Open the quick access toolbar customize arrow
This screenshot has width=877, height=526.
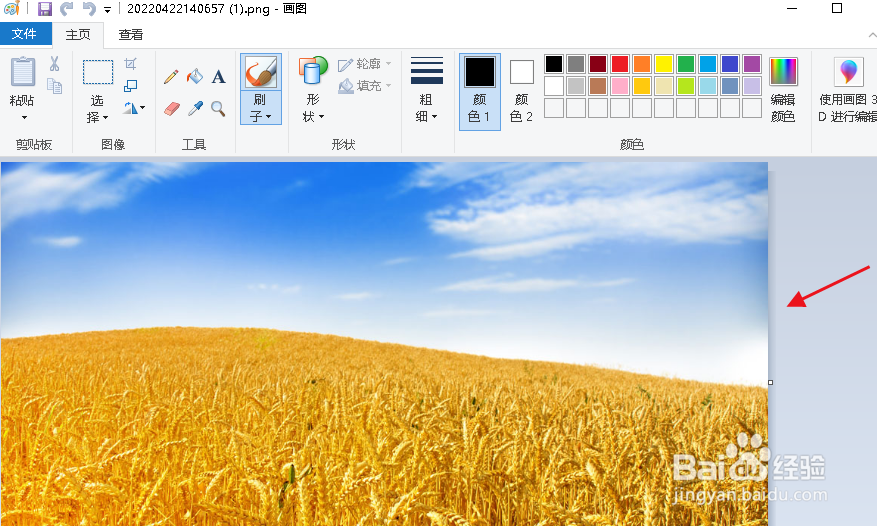coord(107,10)
